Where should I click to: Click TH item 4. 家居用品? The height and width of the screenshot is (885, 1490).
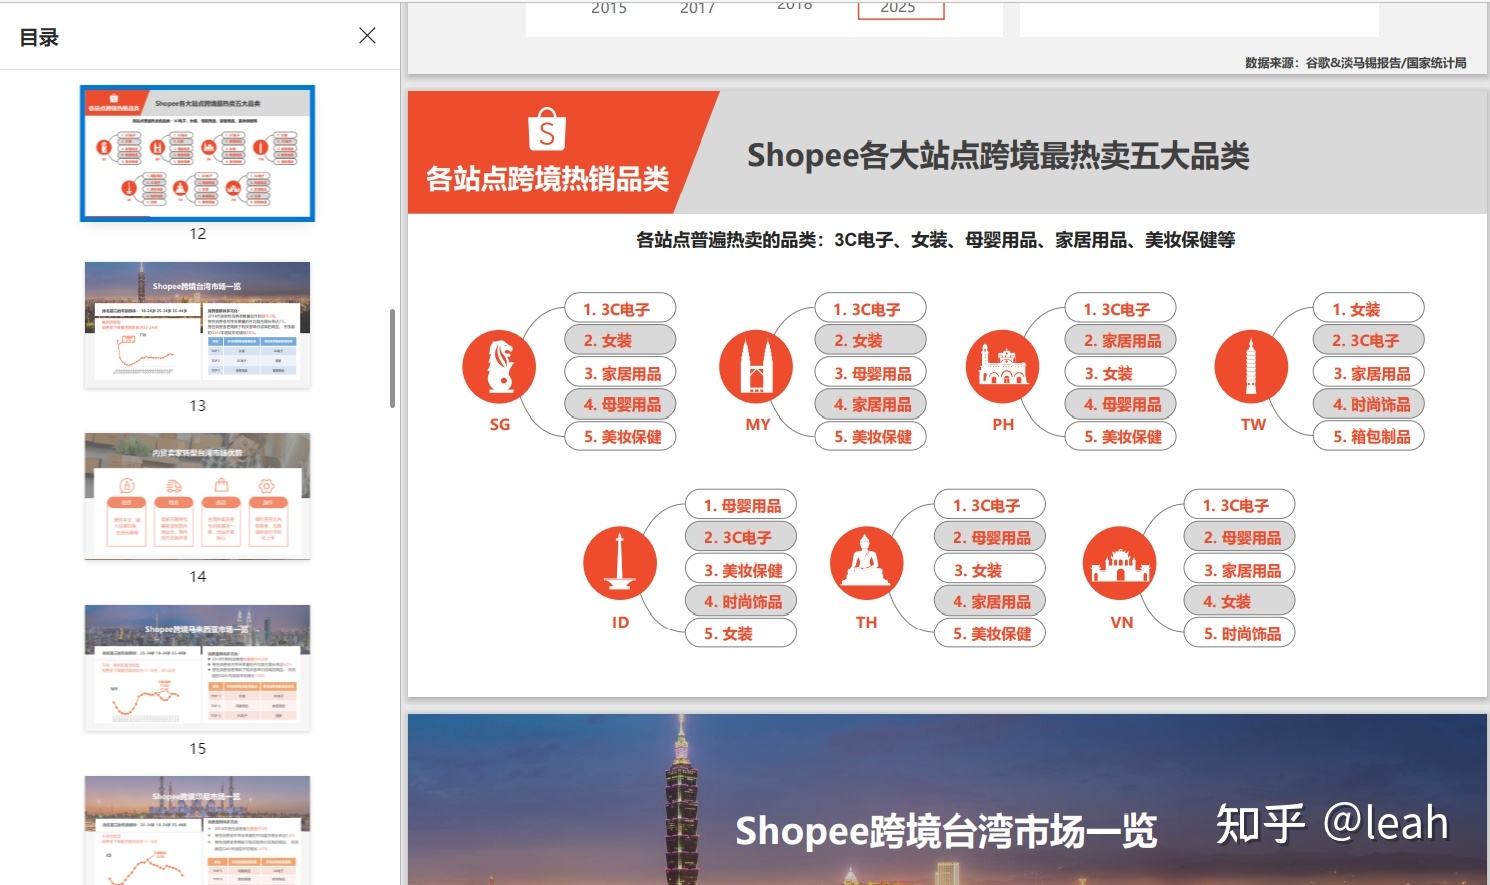coord(990,601)
